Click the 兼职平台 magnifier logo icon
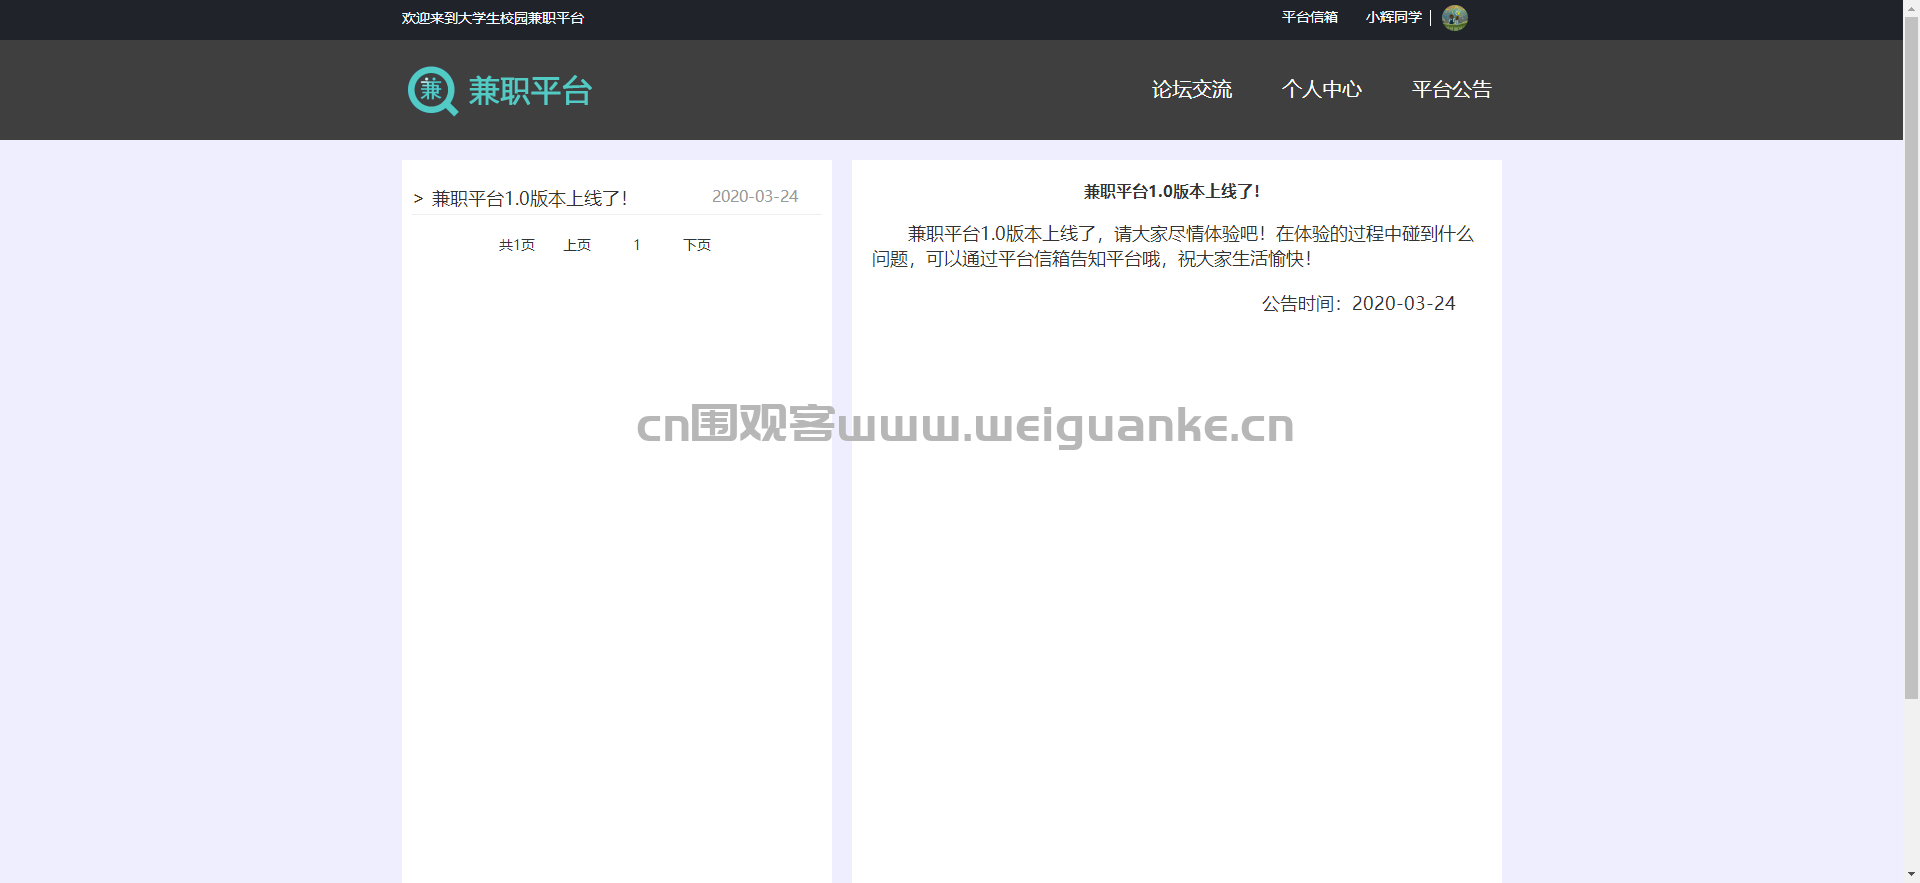Viewport: 1920px width, 883px height. (x=433, y=91)
